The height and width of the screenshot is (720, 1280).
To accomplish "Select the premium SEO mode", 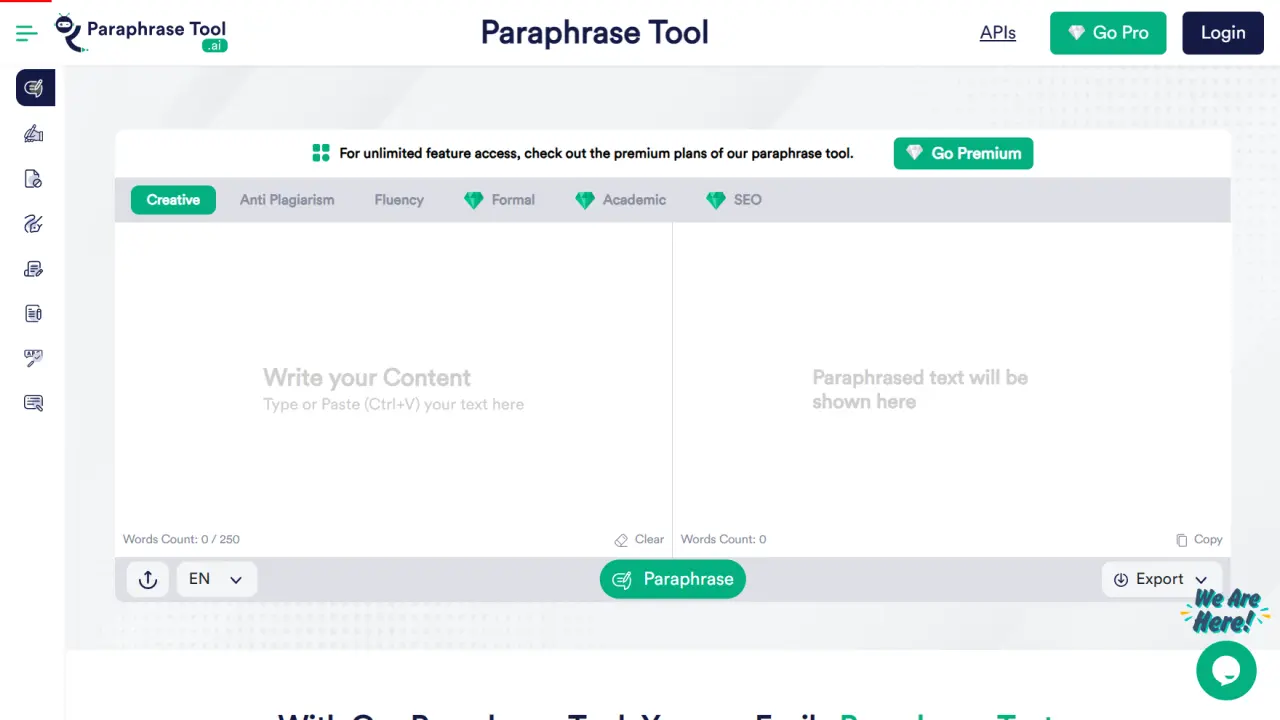I will 733,200.
